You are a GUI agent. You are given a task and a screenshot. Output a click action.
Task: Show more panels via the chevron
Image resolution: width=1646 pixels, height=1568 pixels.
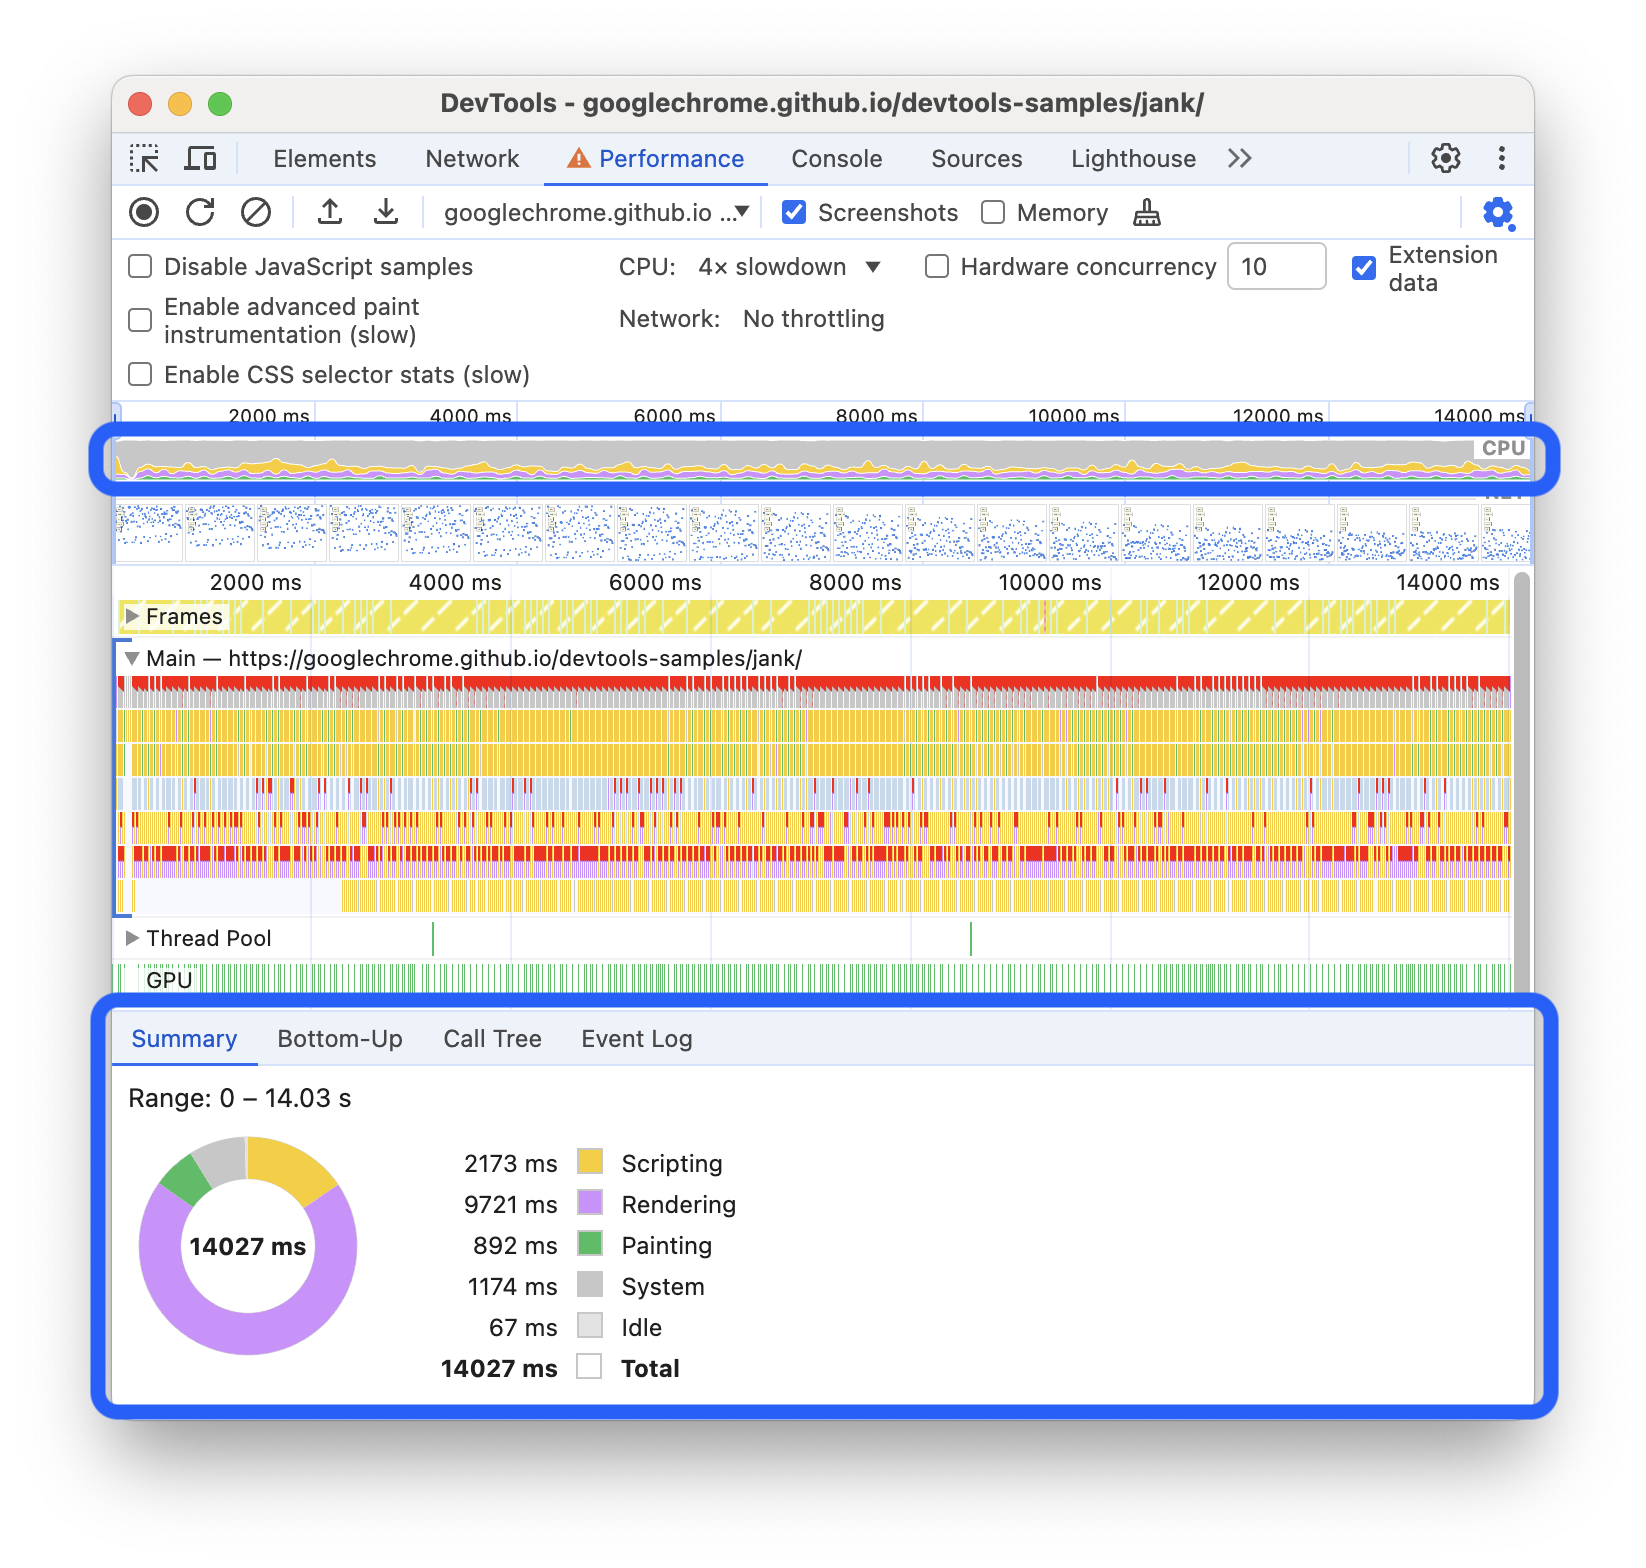(1239, 158)
